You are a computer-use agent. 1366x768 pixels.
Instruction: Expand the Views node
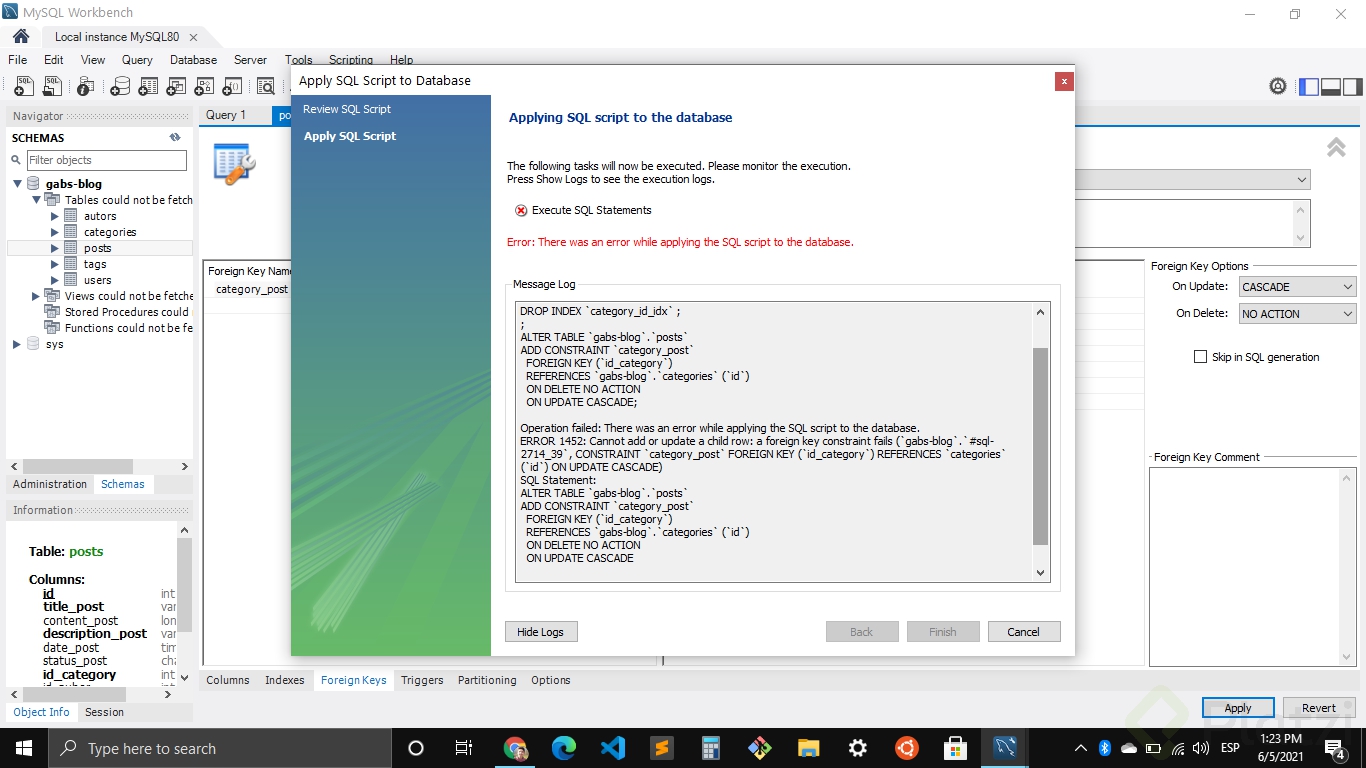pos(36,296)
